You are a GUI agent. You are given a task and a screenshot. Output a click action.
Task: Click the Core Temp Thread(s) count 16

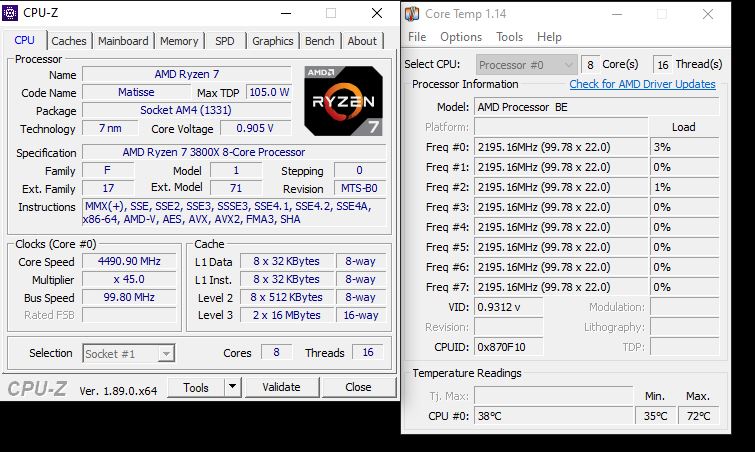(663, 65)
